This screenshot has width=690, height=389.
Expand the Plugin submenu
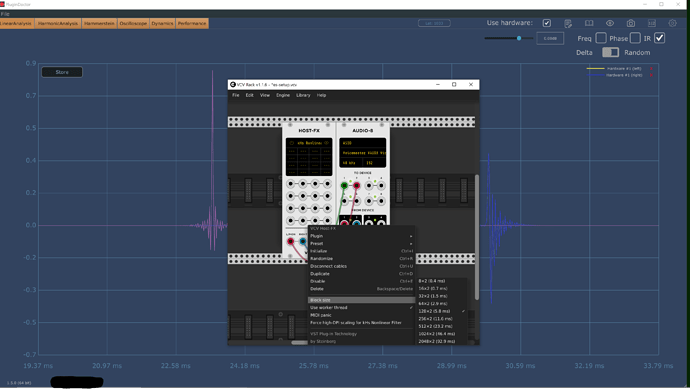click(361, 236)
